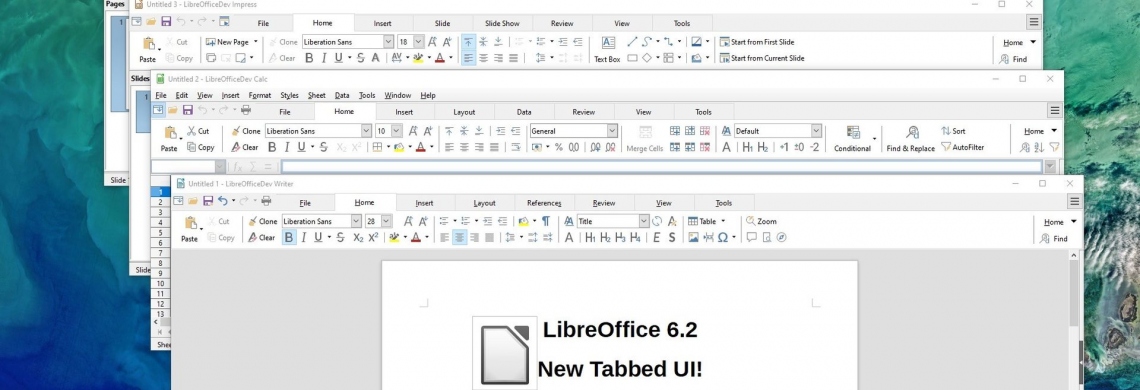Click the Print icon in Writer
This screenshot has width=1140, height=390.
[x=266, y=201]
